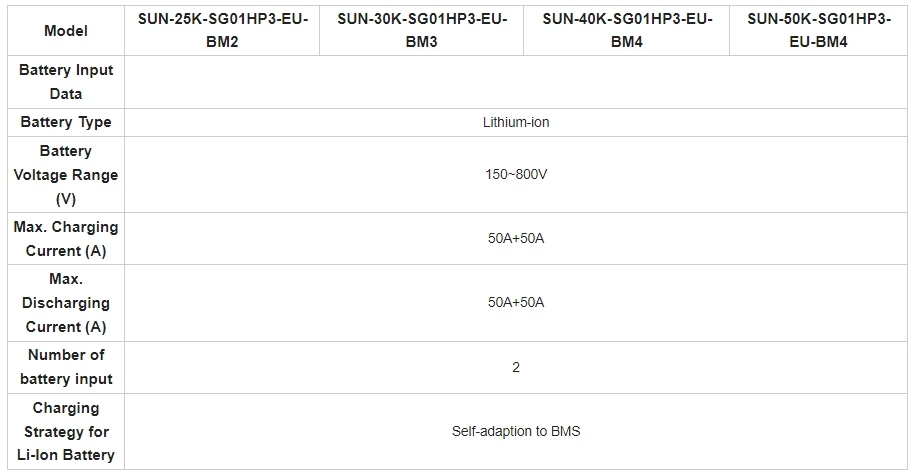916x476 pixels.
Task: Click the Battery Voltage Range row label
Action: 66,163
